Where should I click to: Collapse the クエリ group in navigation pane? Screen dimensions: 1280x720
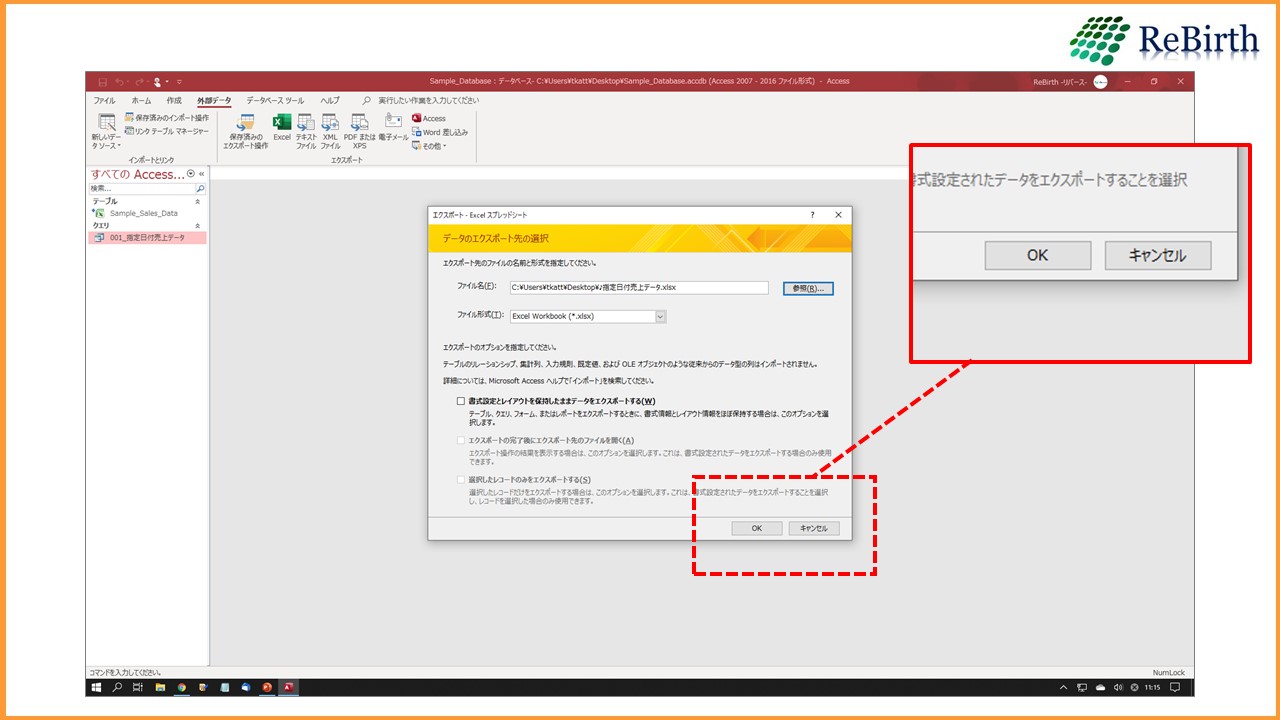point(197,226)
